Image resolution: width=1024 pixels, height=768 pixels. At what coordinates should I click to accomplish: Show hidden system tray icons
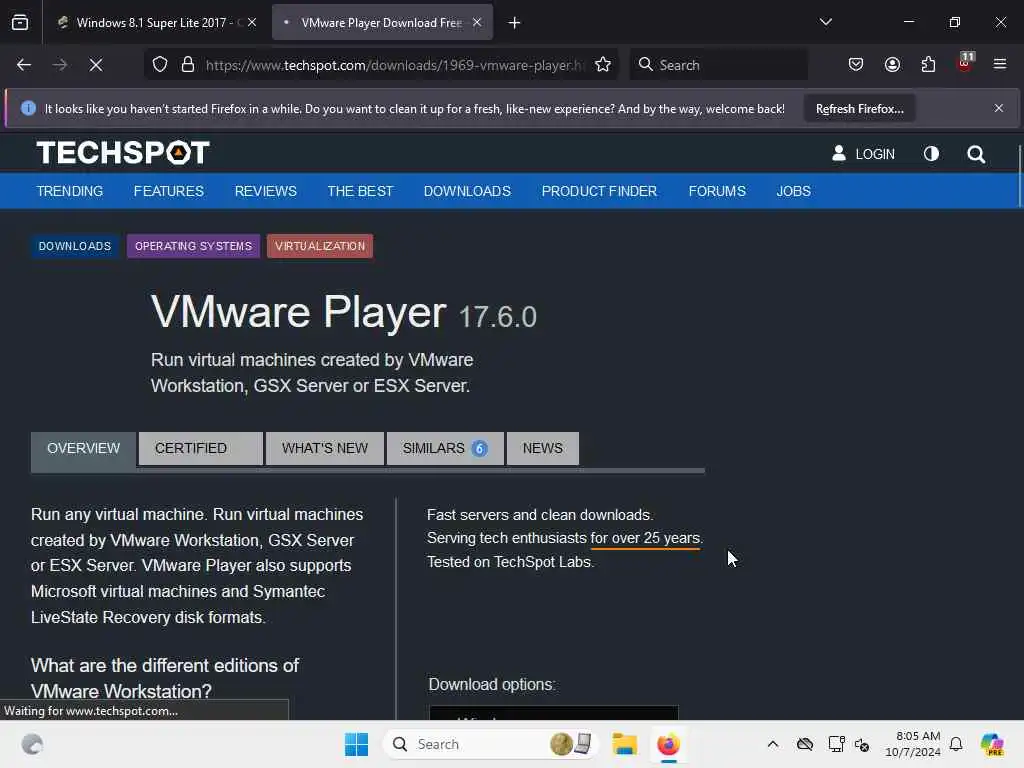tap(773, 744)
